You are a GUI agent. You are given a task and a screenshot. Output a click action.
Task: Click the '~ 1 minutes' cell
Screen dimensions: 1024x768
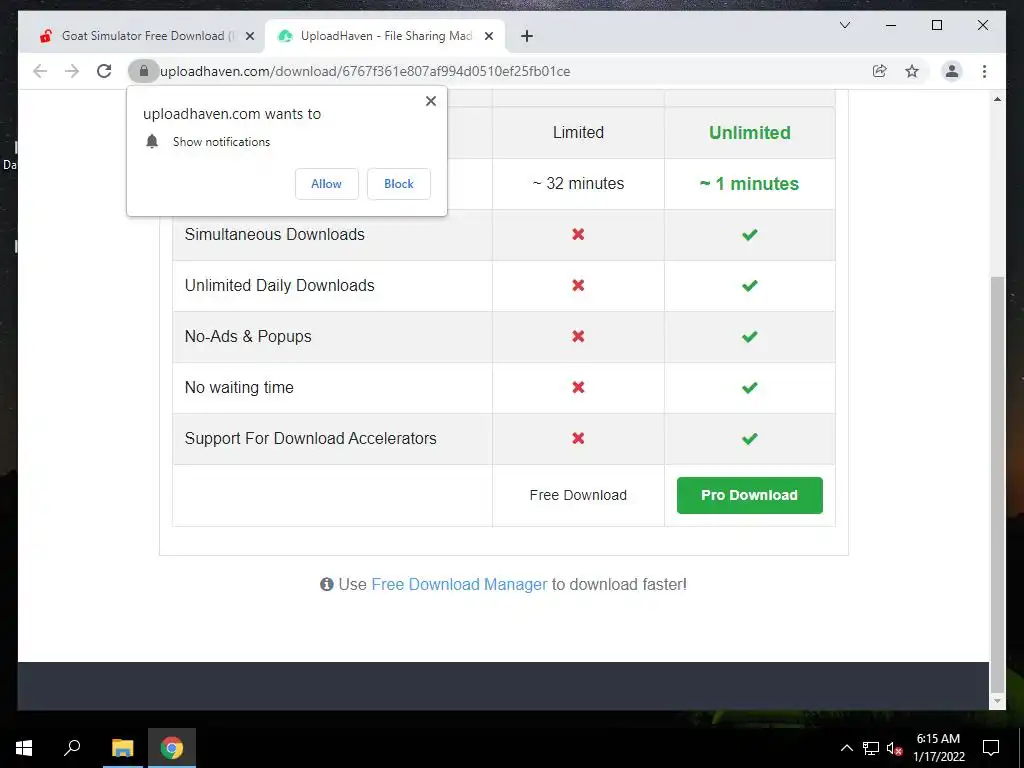click(750, 184)
